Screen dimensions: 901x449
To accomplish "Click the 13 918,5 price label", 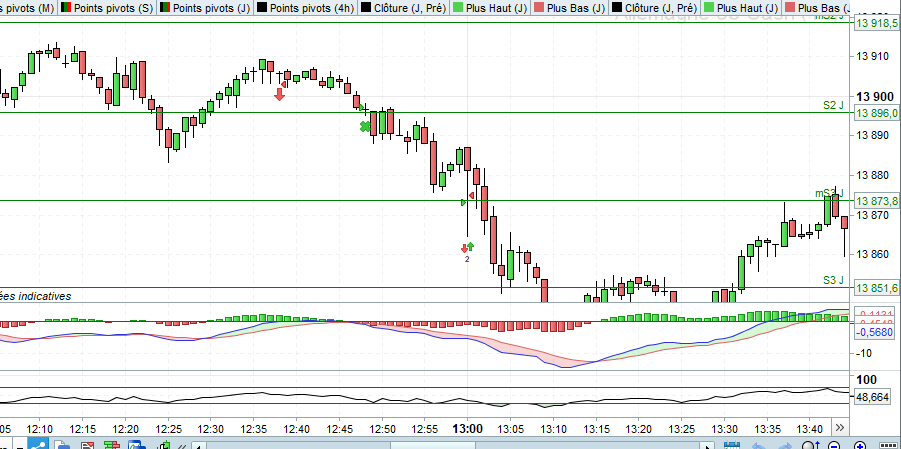I will 876,23.
